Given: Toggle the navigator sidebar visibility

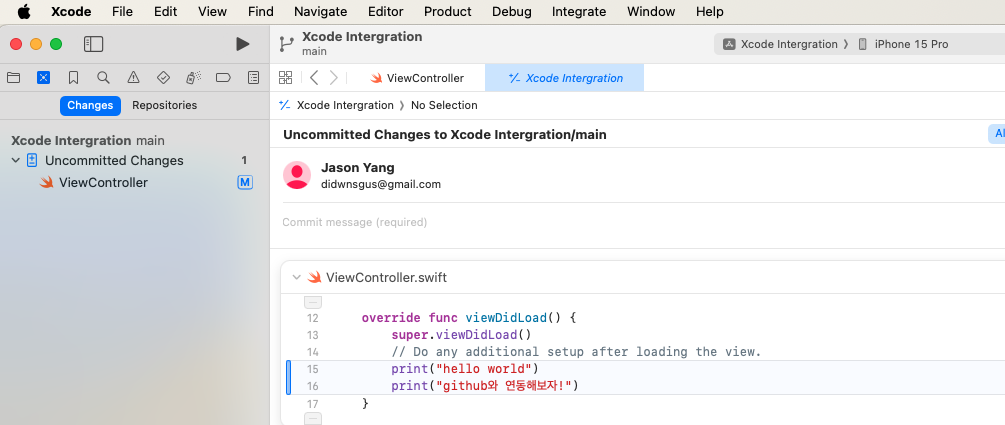Looking at the screenshot, I should [94, 44].
